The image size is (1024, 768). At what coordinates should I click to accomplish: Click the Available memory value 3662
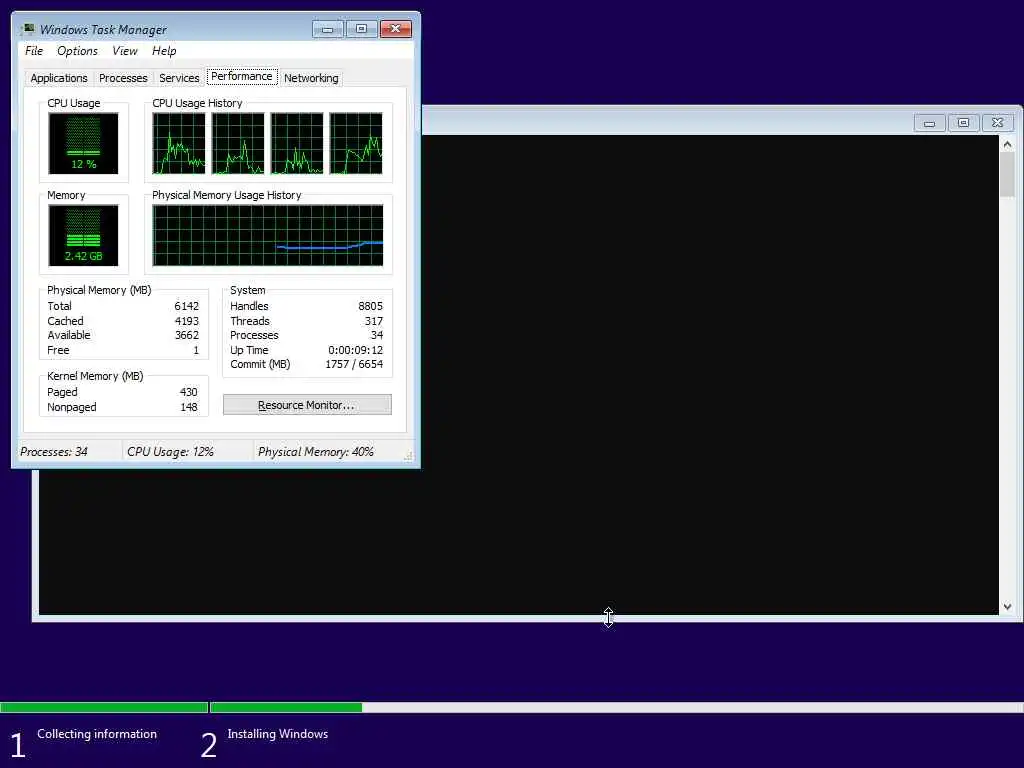tap(187, 335)
